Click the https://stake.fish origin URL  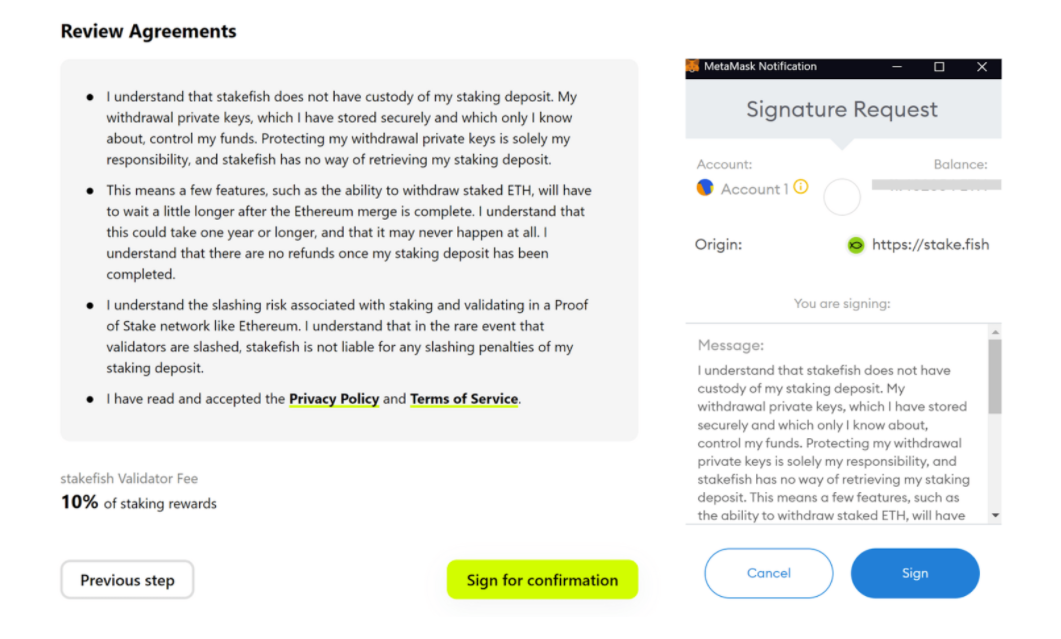[930, 244]
